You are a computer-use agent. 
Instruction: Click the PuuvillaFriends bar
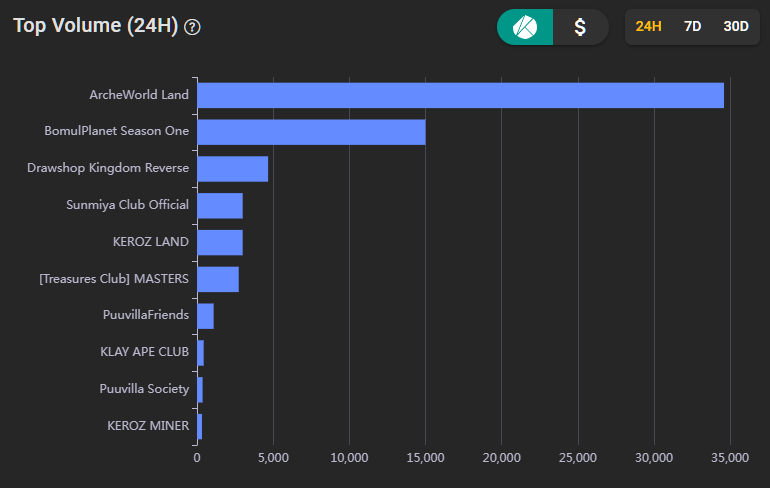[x=205, y=316]
